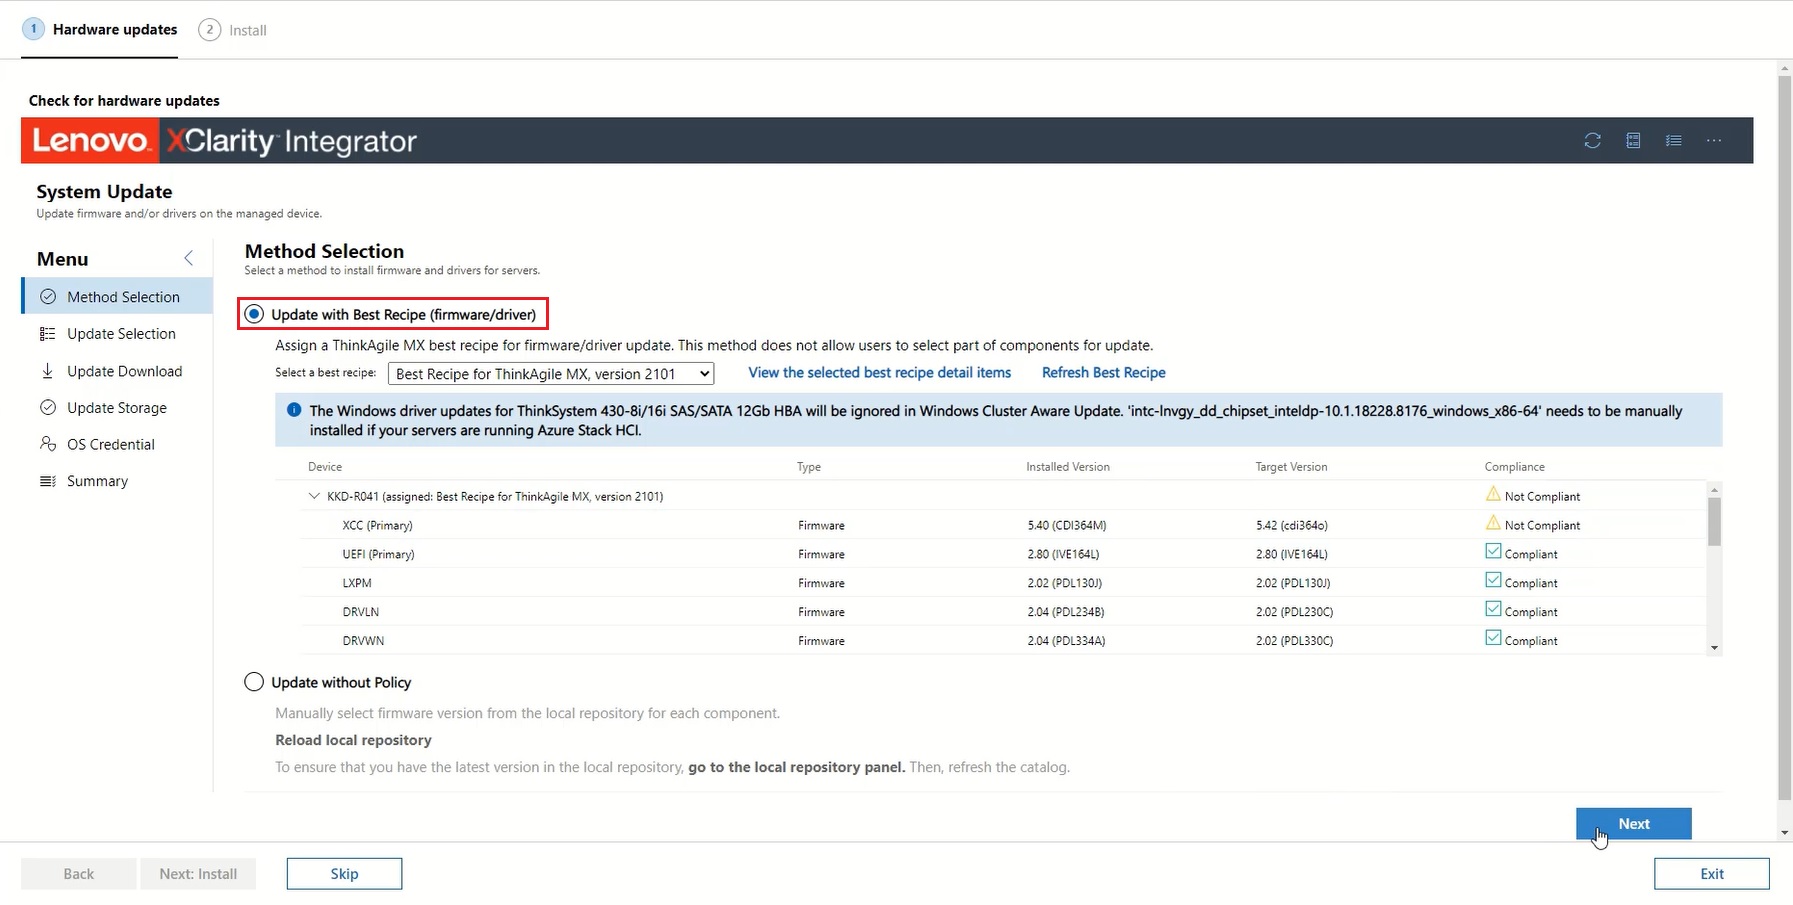
Task: Go to Method Selection menu item
Action: (117, 297)
